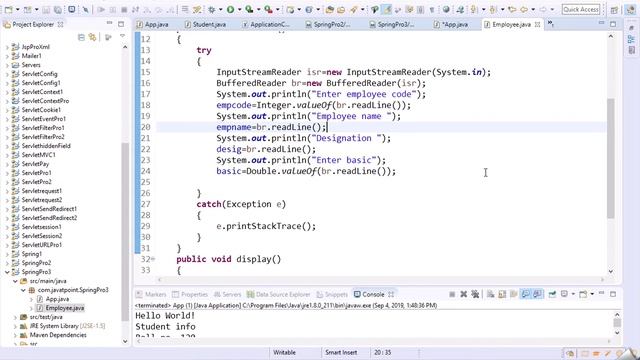This screenshot has height=360, width=640.
Task: Select the ServletMVC1 project
Action: (x=38, y=155)
